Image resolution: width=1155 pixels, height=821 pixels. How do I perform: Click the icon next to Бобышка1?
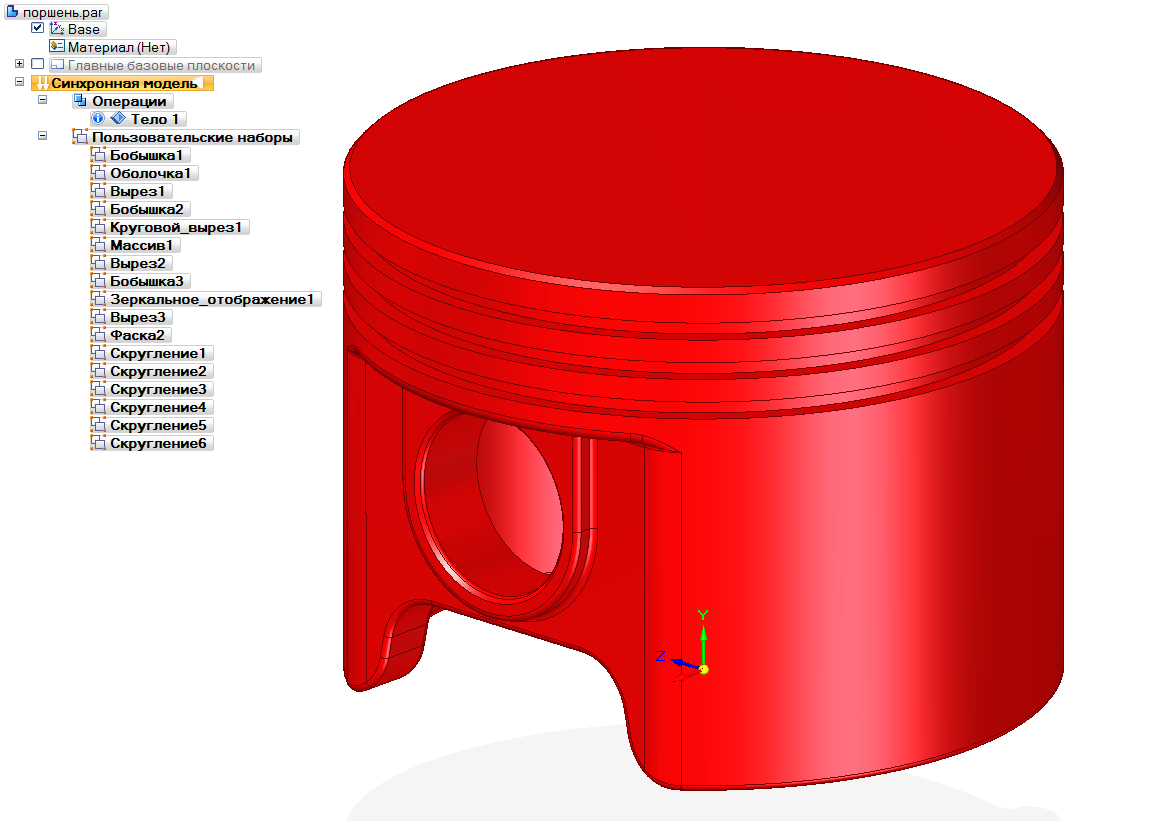point(98,154)
